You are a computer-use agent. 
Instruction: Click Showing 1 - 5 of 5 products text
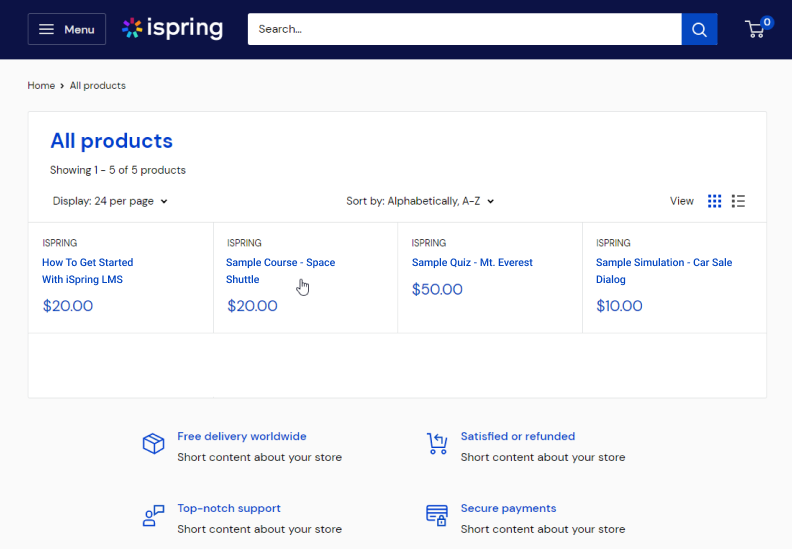[118, 170]
